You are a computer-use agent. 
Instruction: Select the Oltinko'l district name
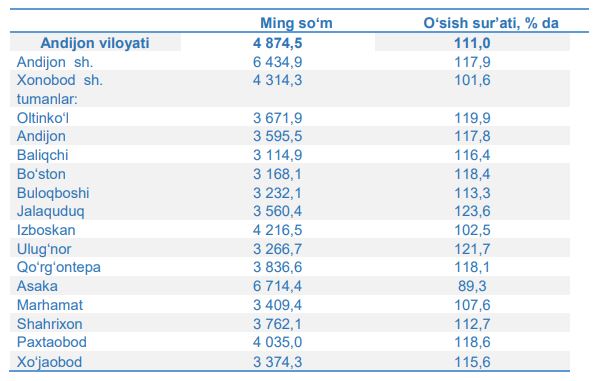tap(43, 118)
